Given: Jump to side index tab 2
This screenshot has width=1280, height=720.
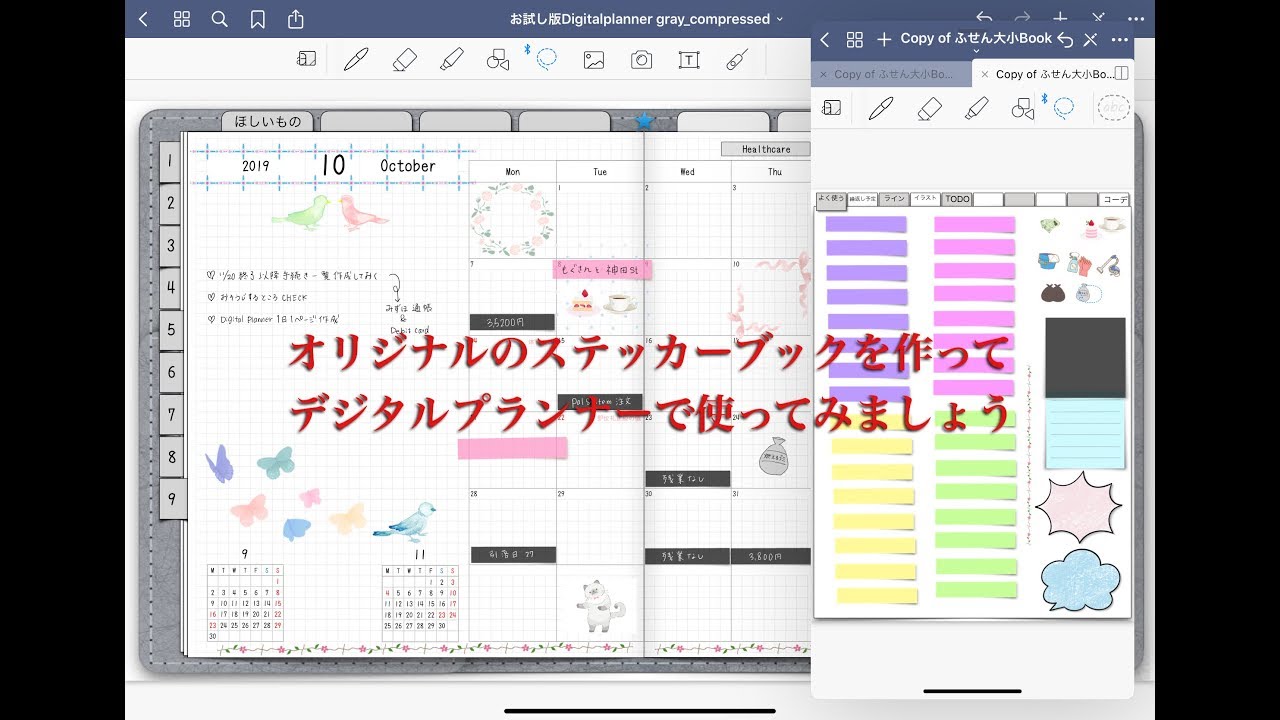Looking at the screenshot, I should point(170,203).
